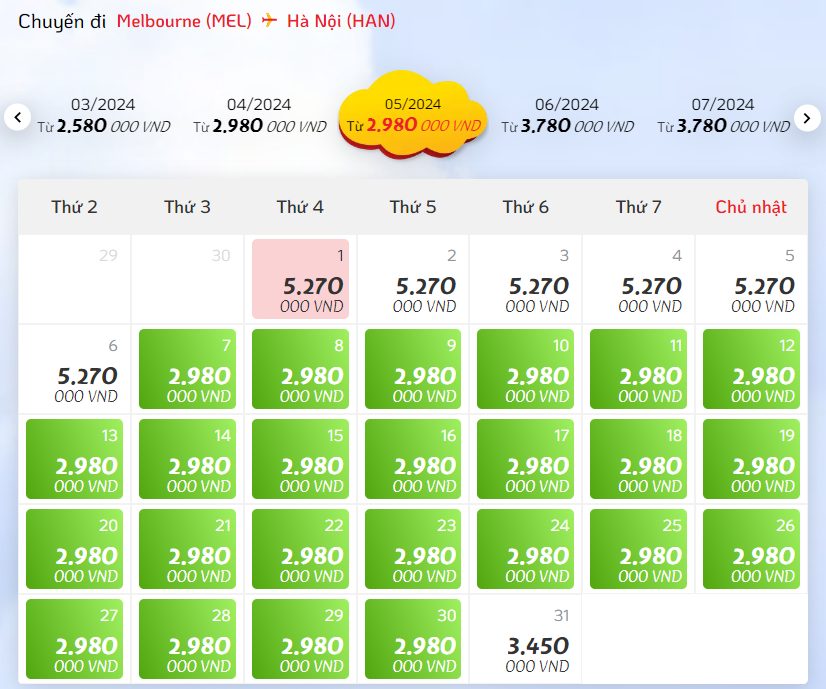The width and height of the screenshot is (826, 689).
Task: Click the airplane icon between cities
Action: tap(269, 21)
